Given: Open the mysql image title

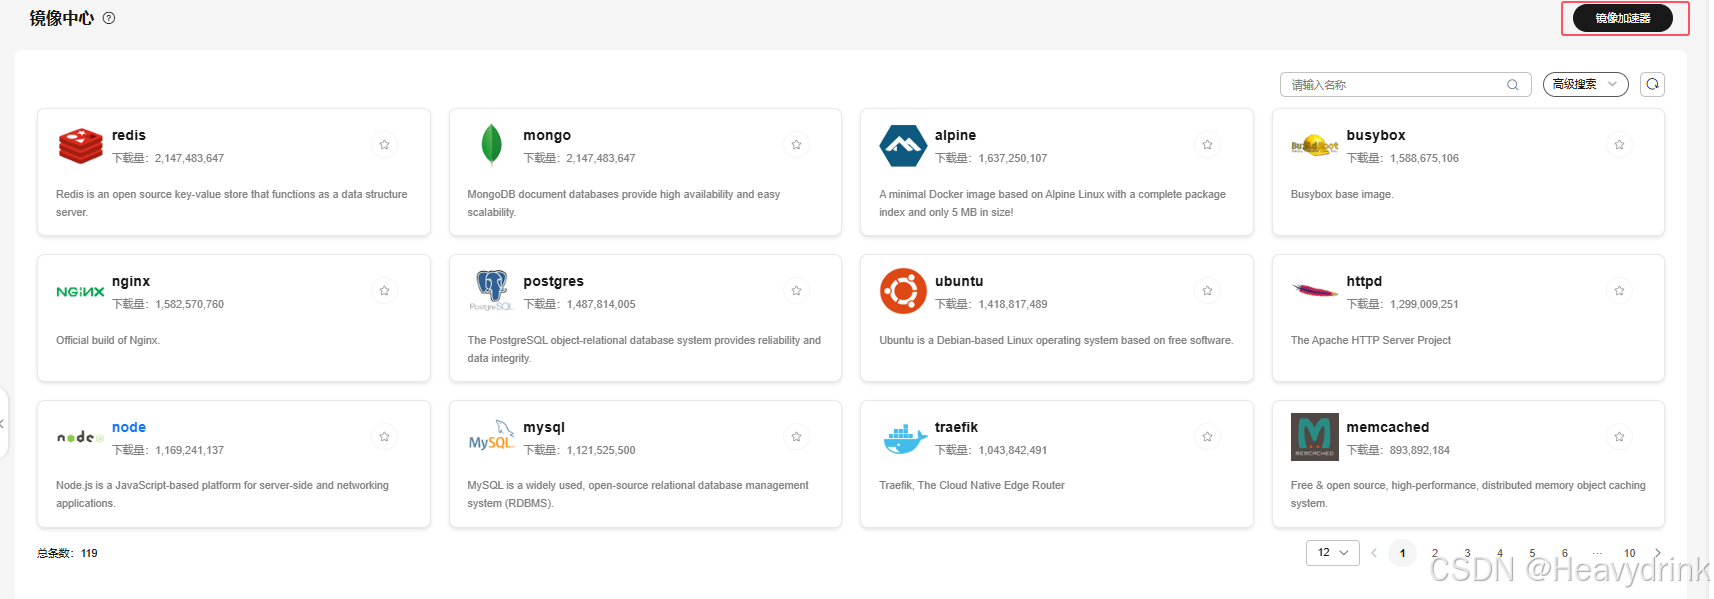Looking at the screenshot, I should point(544,427).
